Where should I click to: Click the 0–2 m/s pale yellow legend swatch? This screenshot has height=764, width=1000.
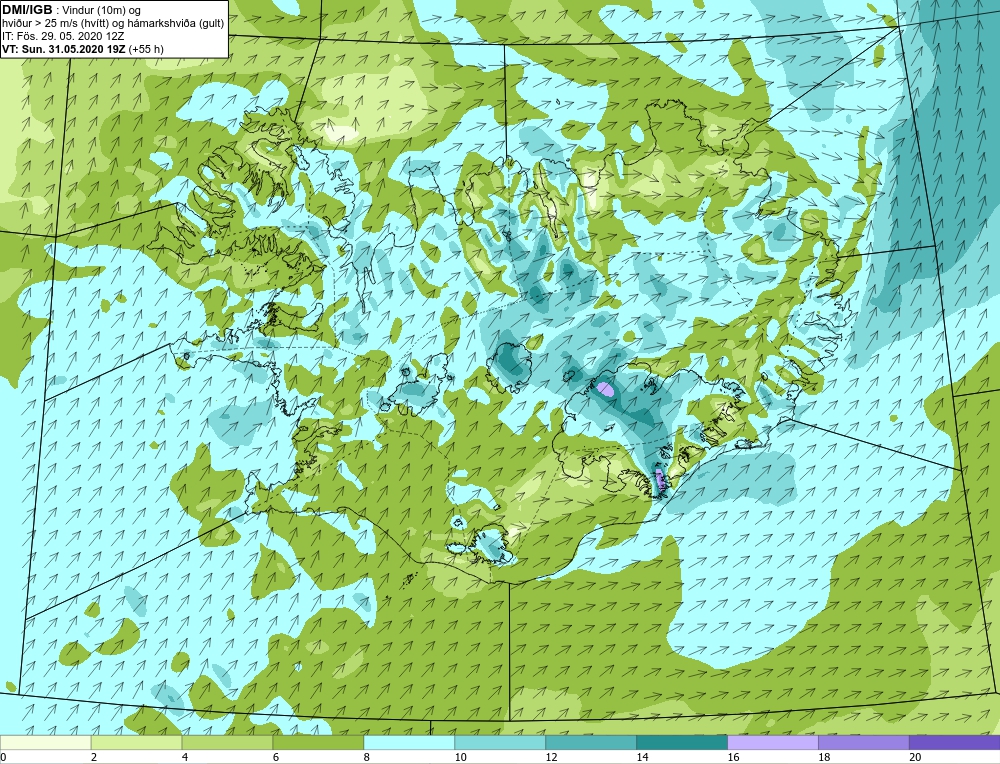pyautogui.click(x=45, y=743)
